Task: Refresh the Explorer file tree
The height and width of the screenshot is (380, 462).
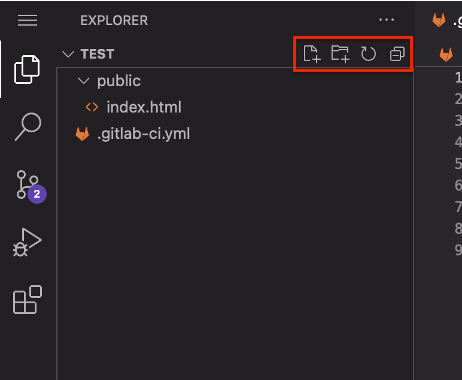Action: click(368, 54)
